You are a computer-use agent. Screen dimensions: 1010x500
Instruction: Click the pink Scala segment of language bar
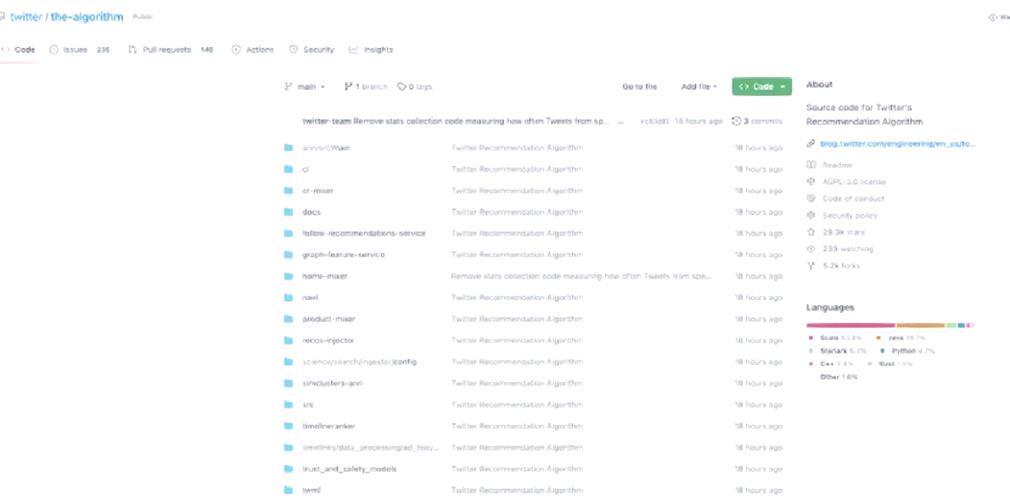point(850,325)
